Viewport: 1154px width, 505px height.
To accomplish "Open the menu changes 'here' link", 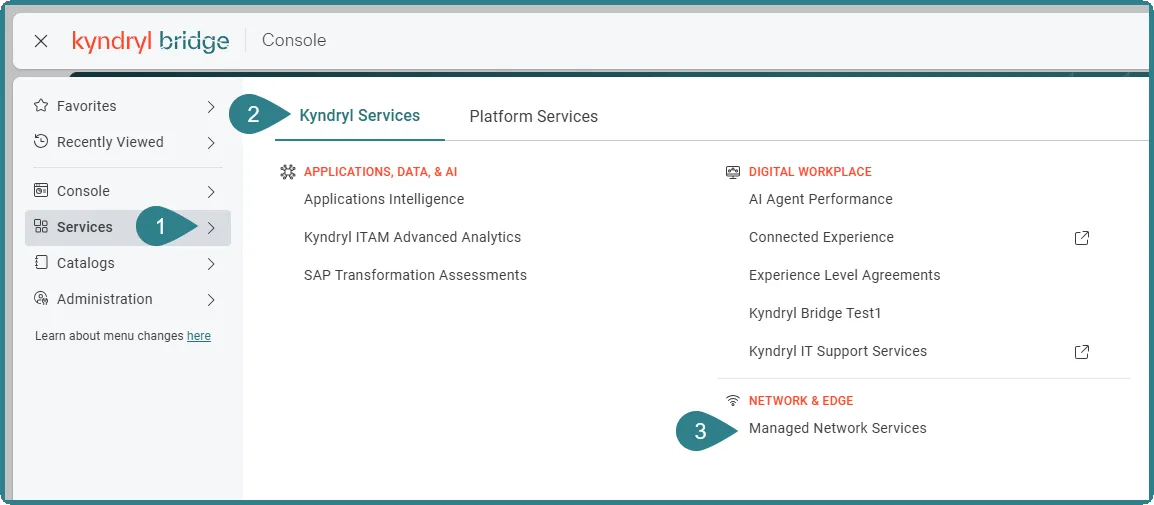I will pyautogui.click(x=199, y=336).
